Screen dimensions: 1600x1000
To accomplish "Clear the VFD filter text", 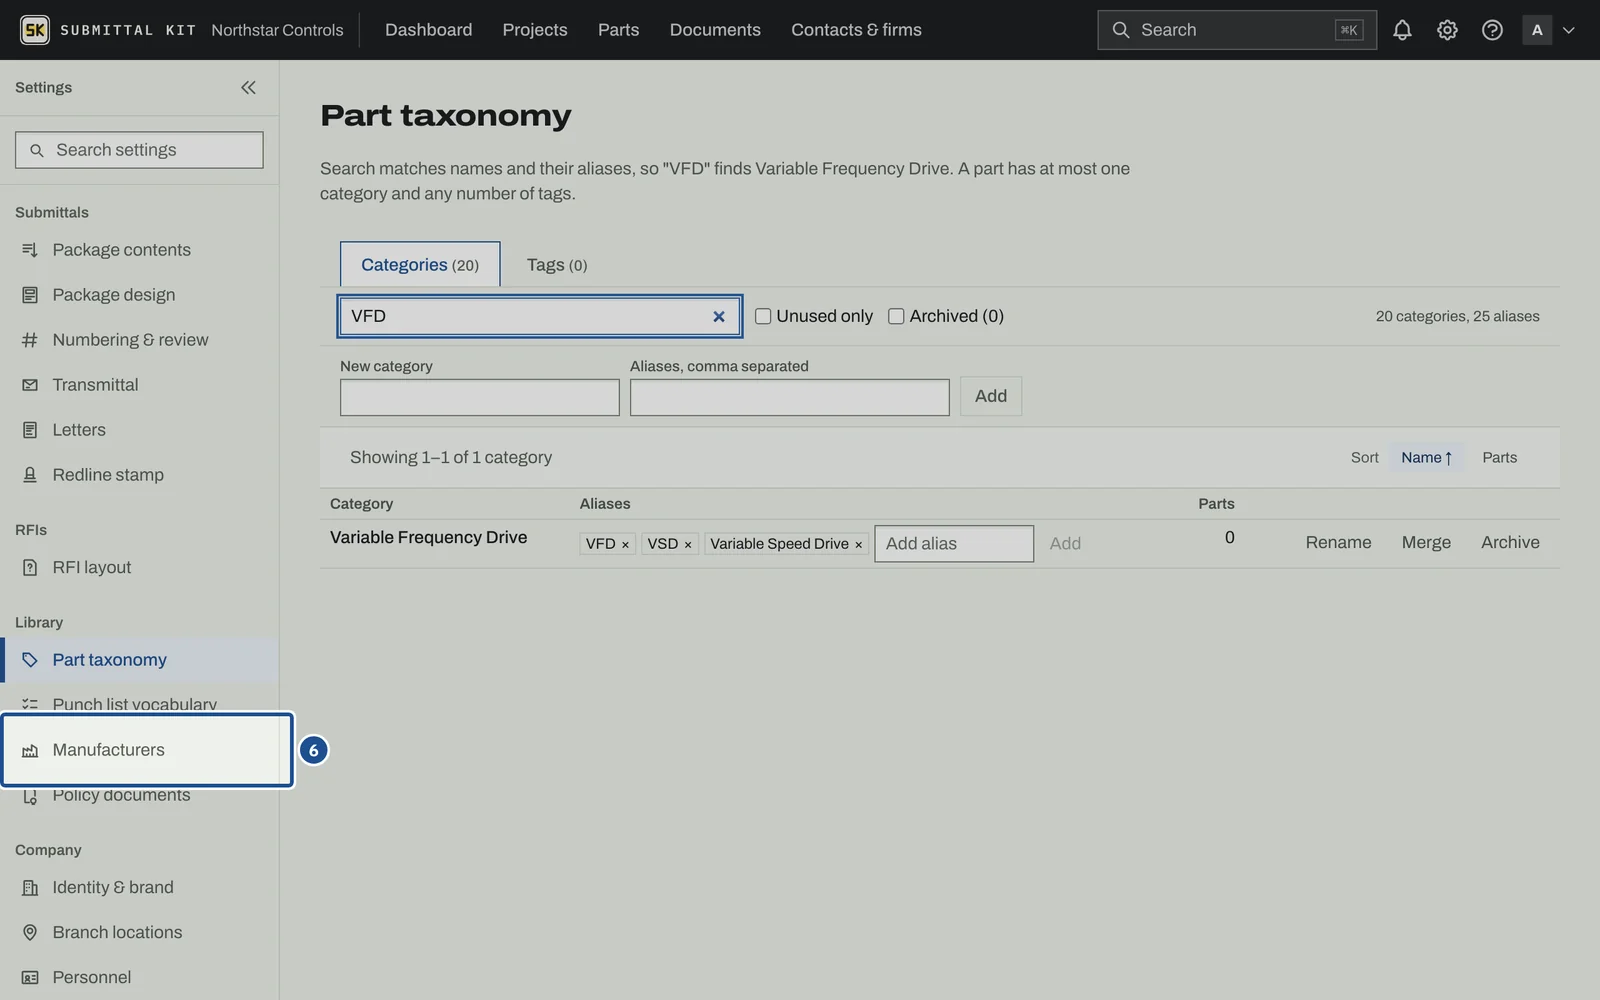I will 718,317.
